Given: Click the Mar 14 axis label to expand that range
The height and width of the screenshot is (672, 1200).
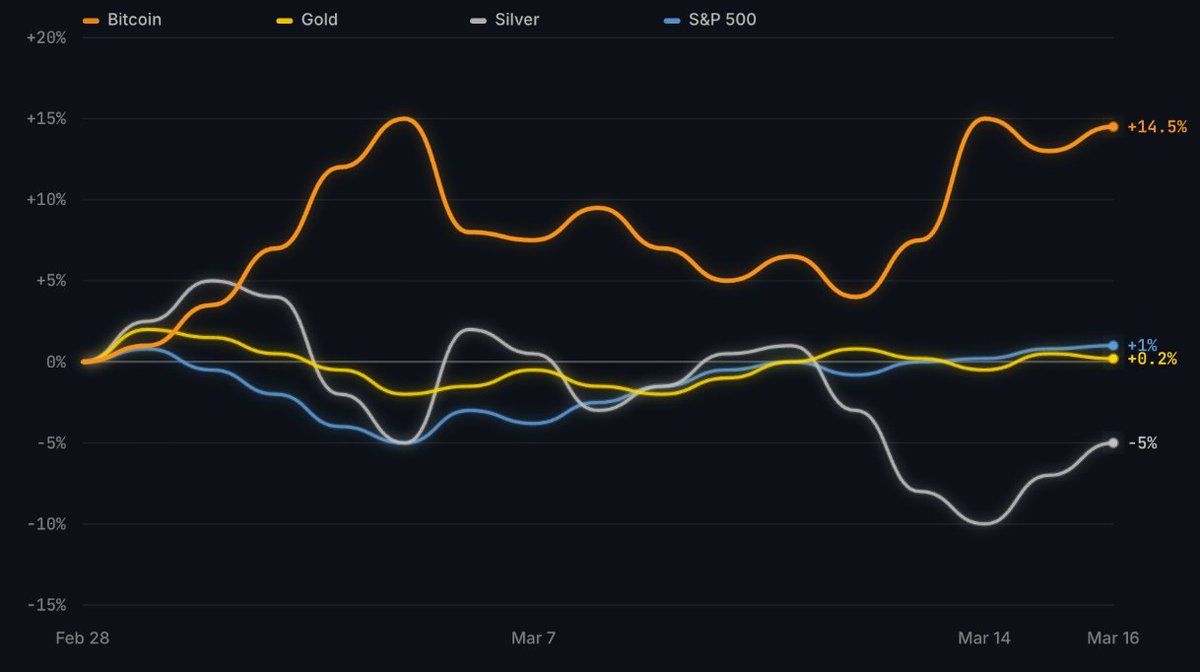Looking at the screenshot, I should [988, 637].
